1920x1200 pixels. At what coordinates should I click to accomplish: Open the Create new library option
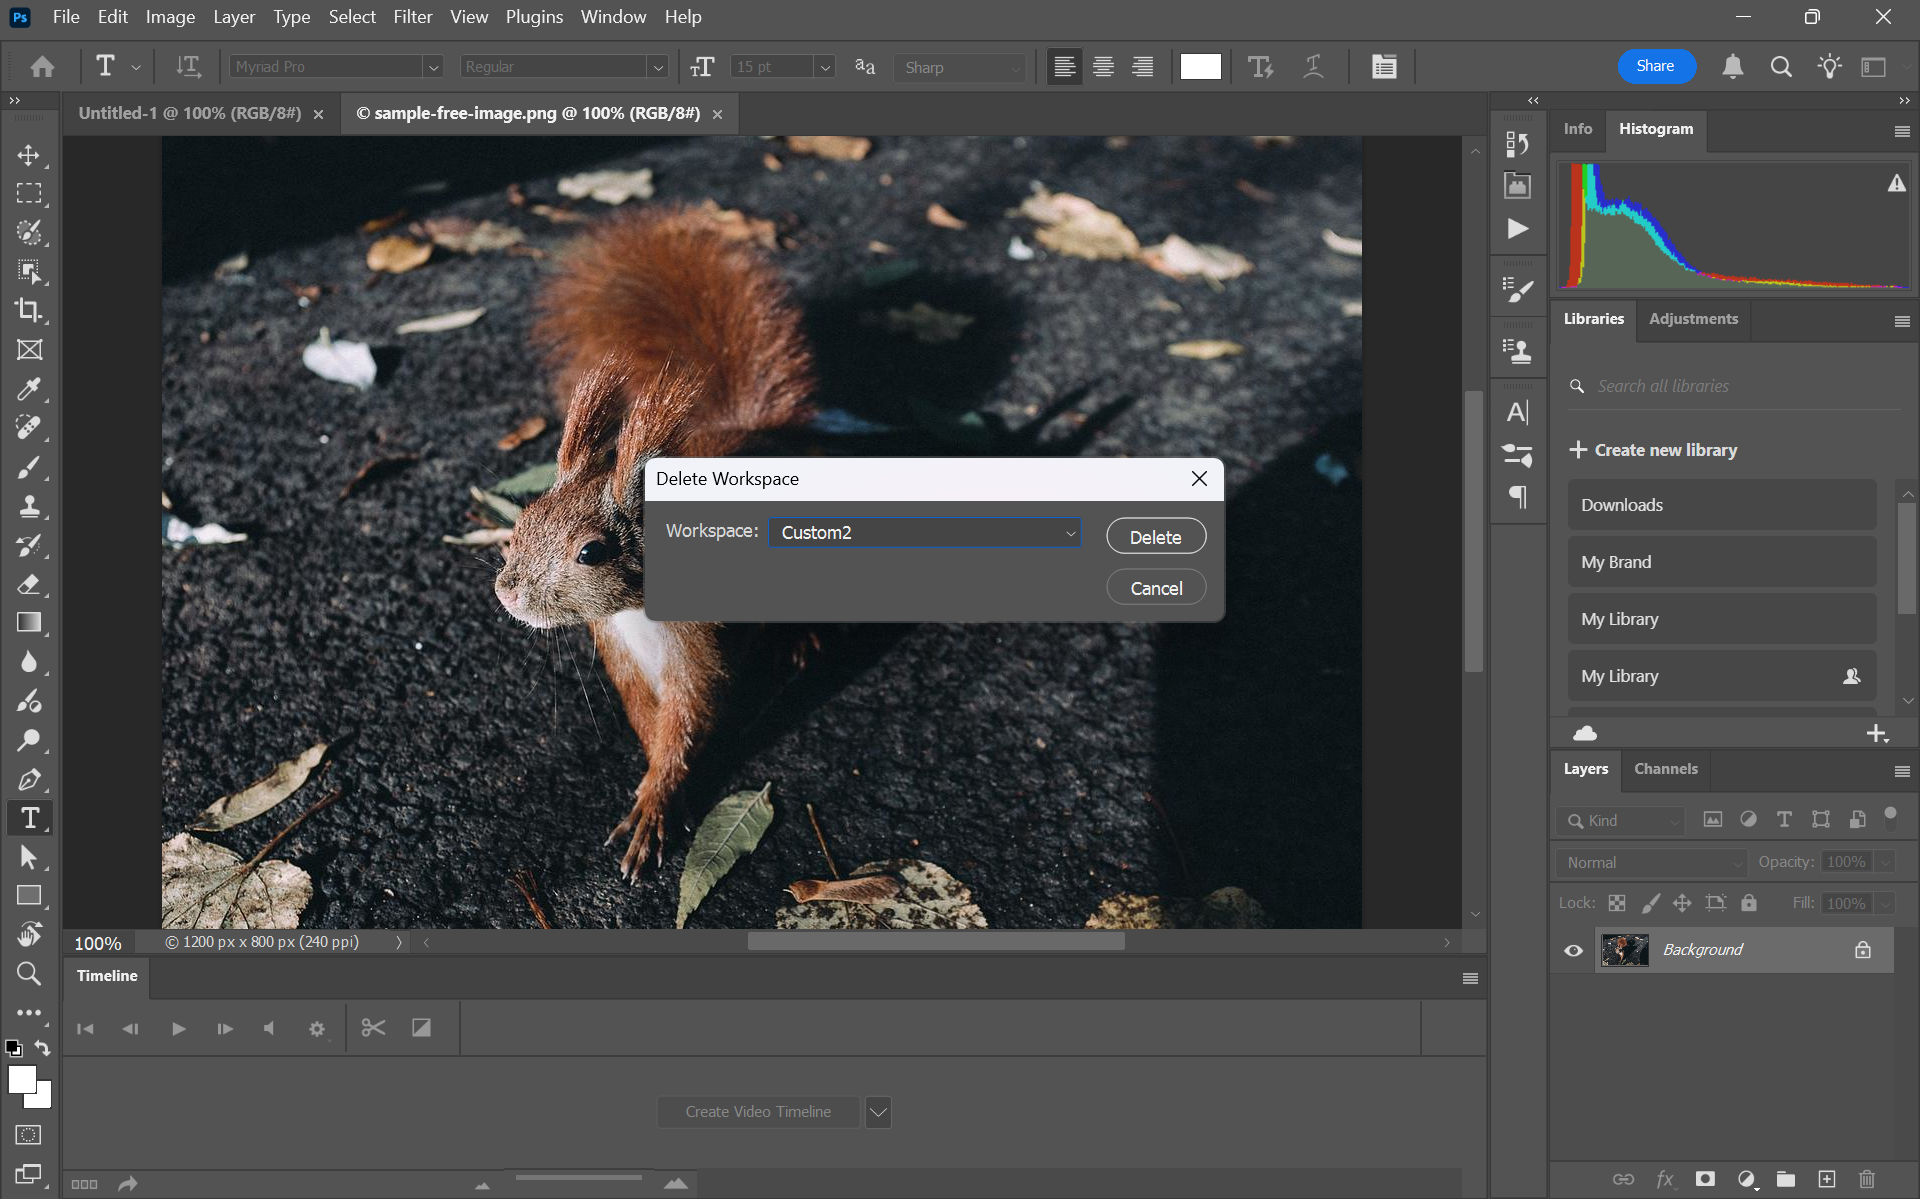tap(1663, 450)
